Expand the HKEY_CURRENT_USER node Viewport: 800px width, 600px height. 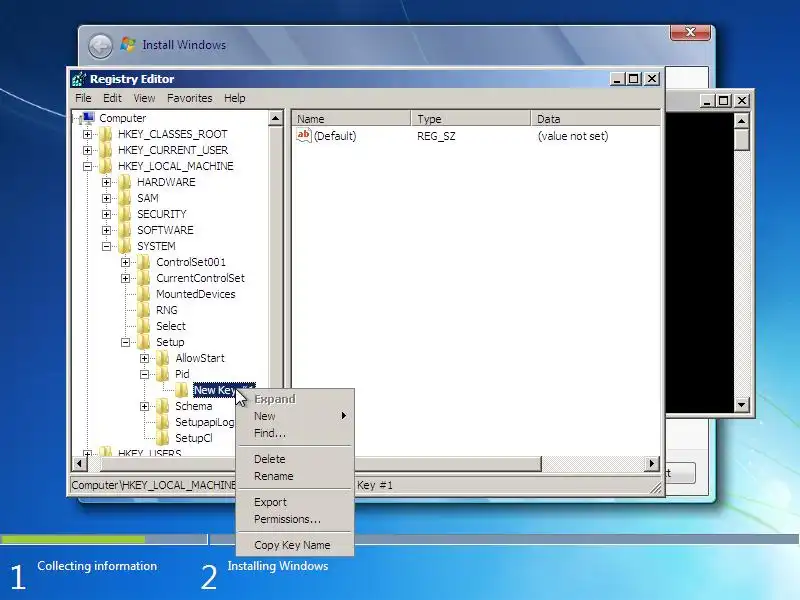[x=88, y=150]
